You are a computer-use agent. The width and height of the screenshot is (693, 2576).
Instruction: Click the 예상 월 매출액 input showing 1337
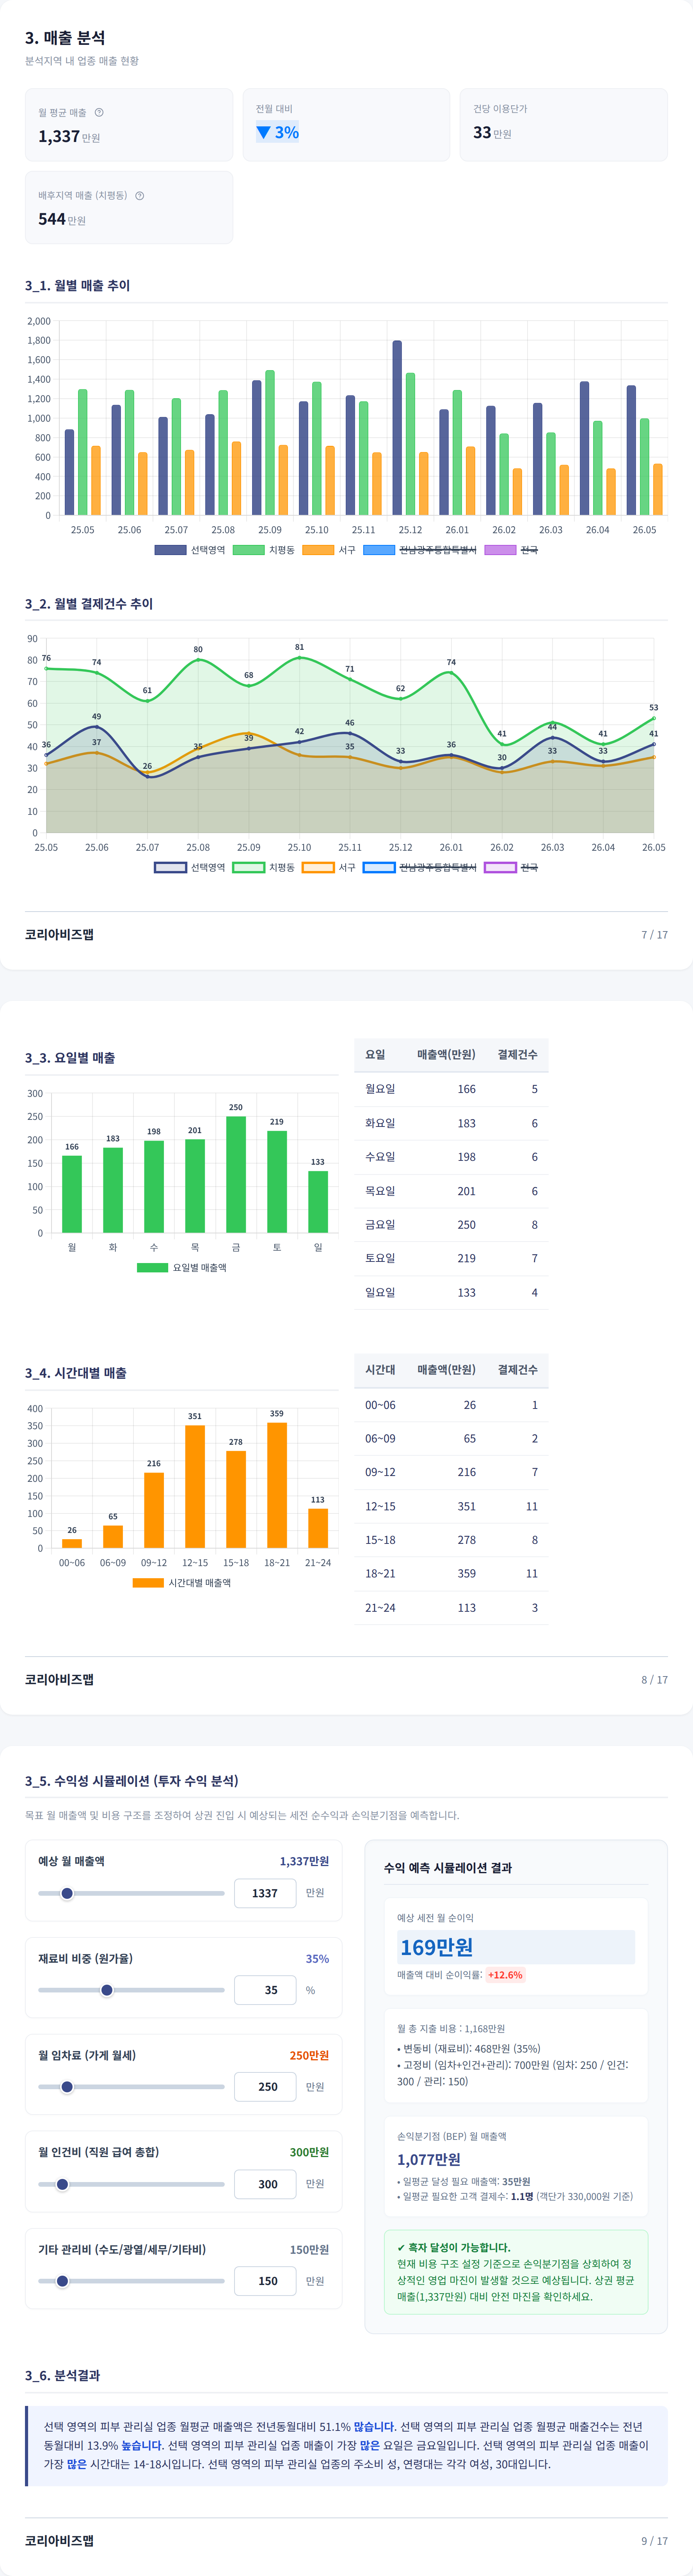pyautogui.click(x=265, y=1893)
